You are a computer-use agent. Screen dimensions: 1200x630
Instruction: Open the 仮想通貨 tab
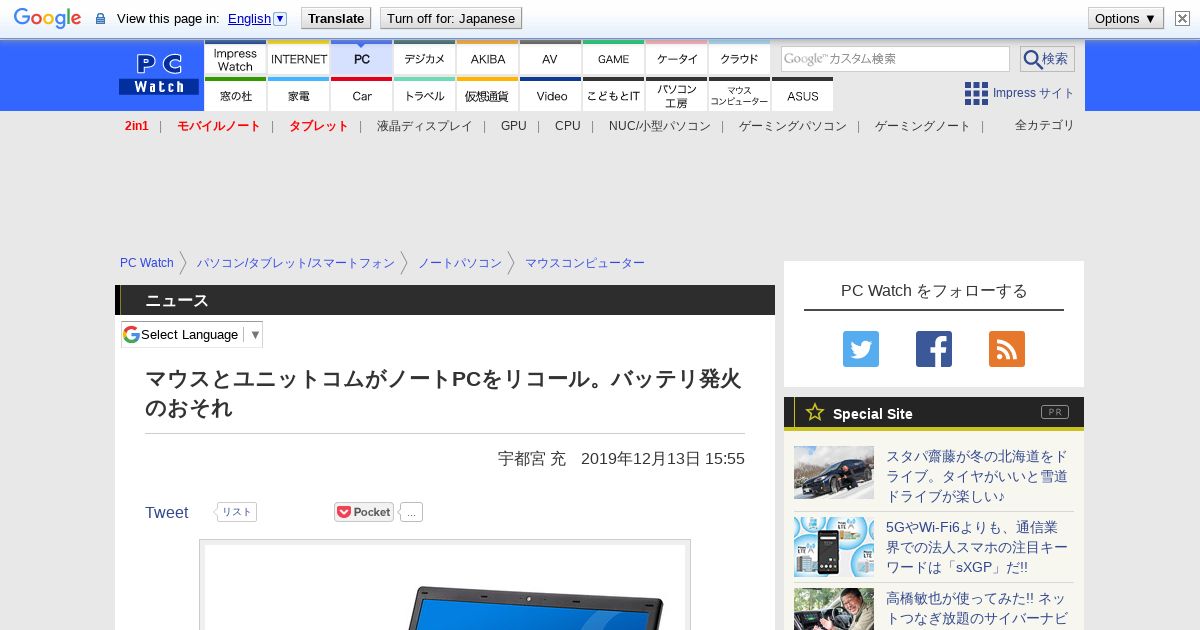488,95
